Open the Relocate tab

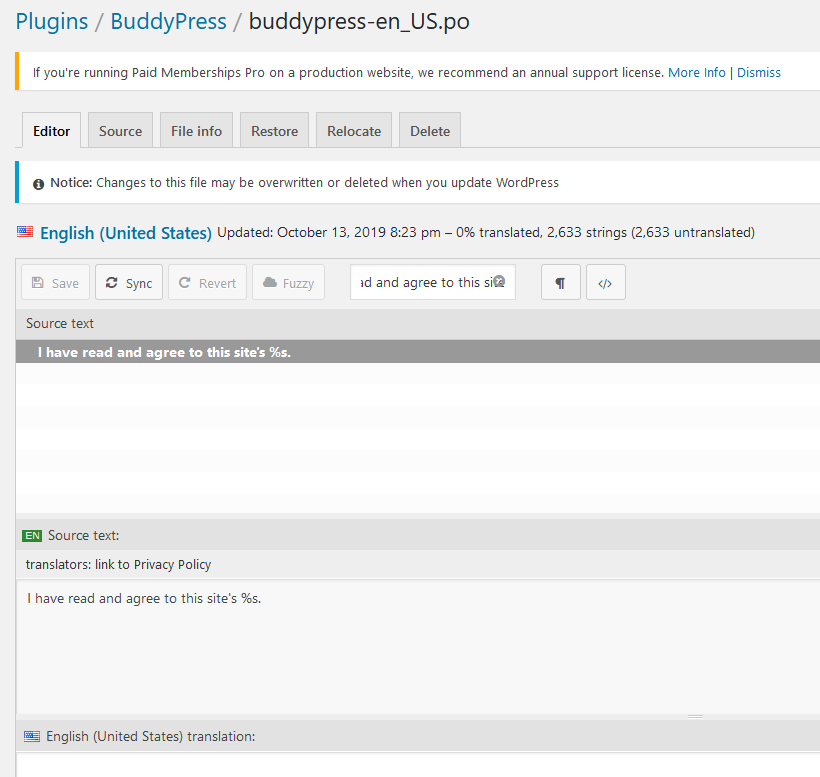[x=354, y=130]
